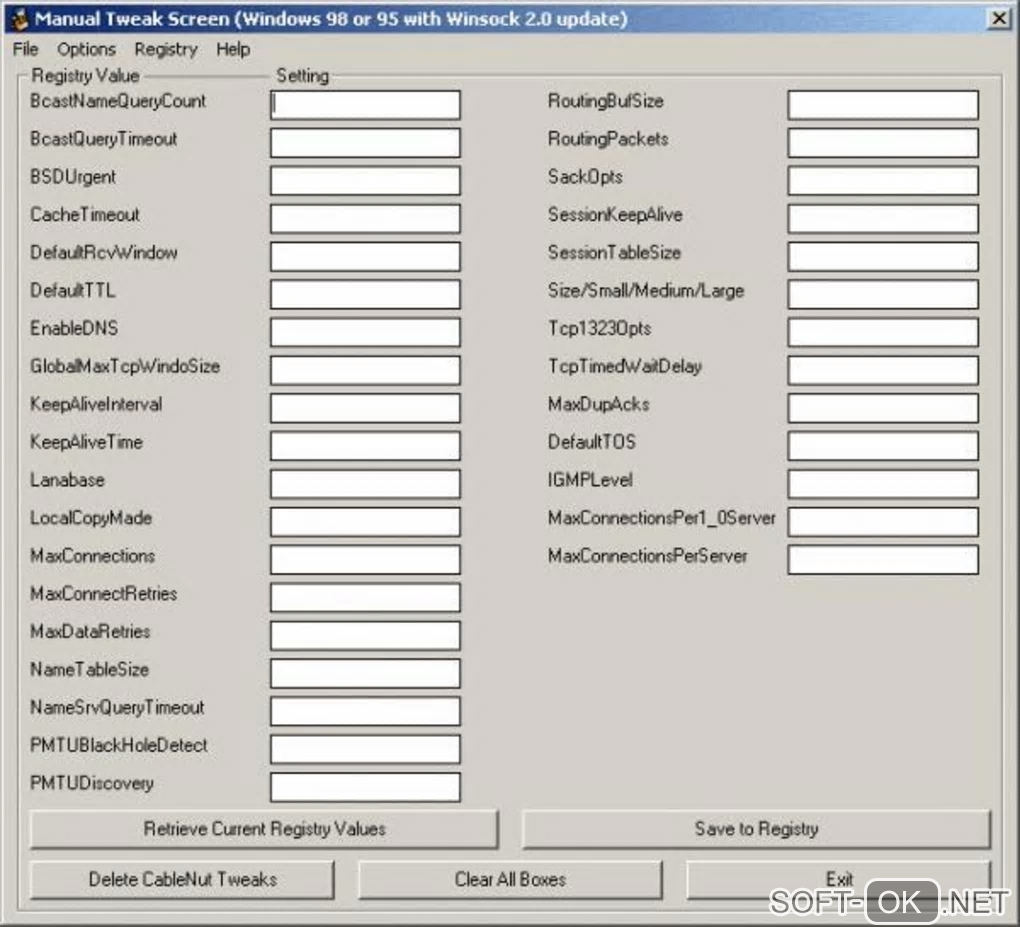The height and width of the screenshot is (927, 1020).
Task: Click the SessionKeepAlive label text
Action: pos(615,215)
